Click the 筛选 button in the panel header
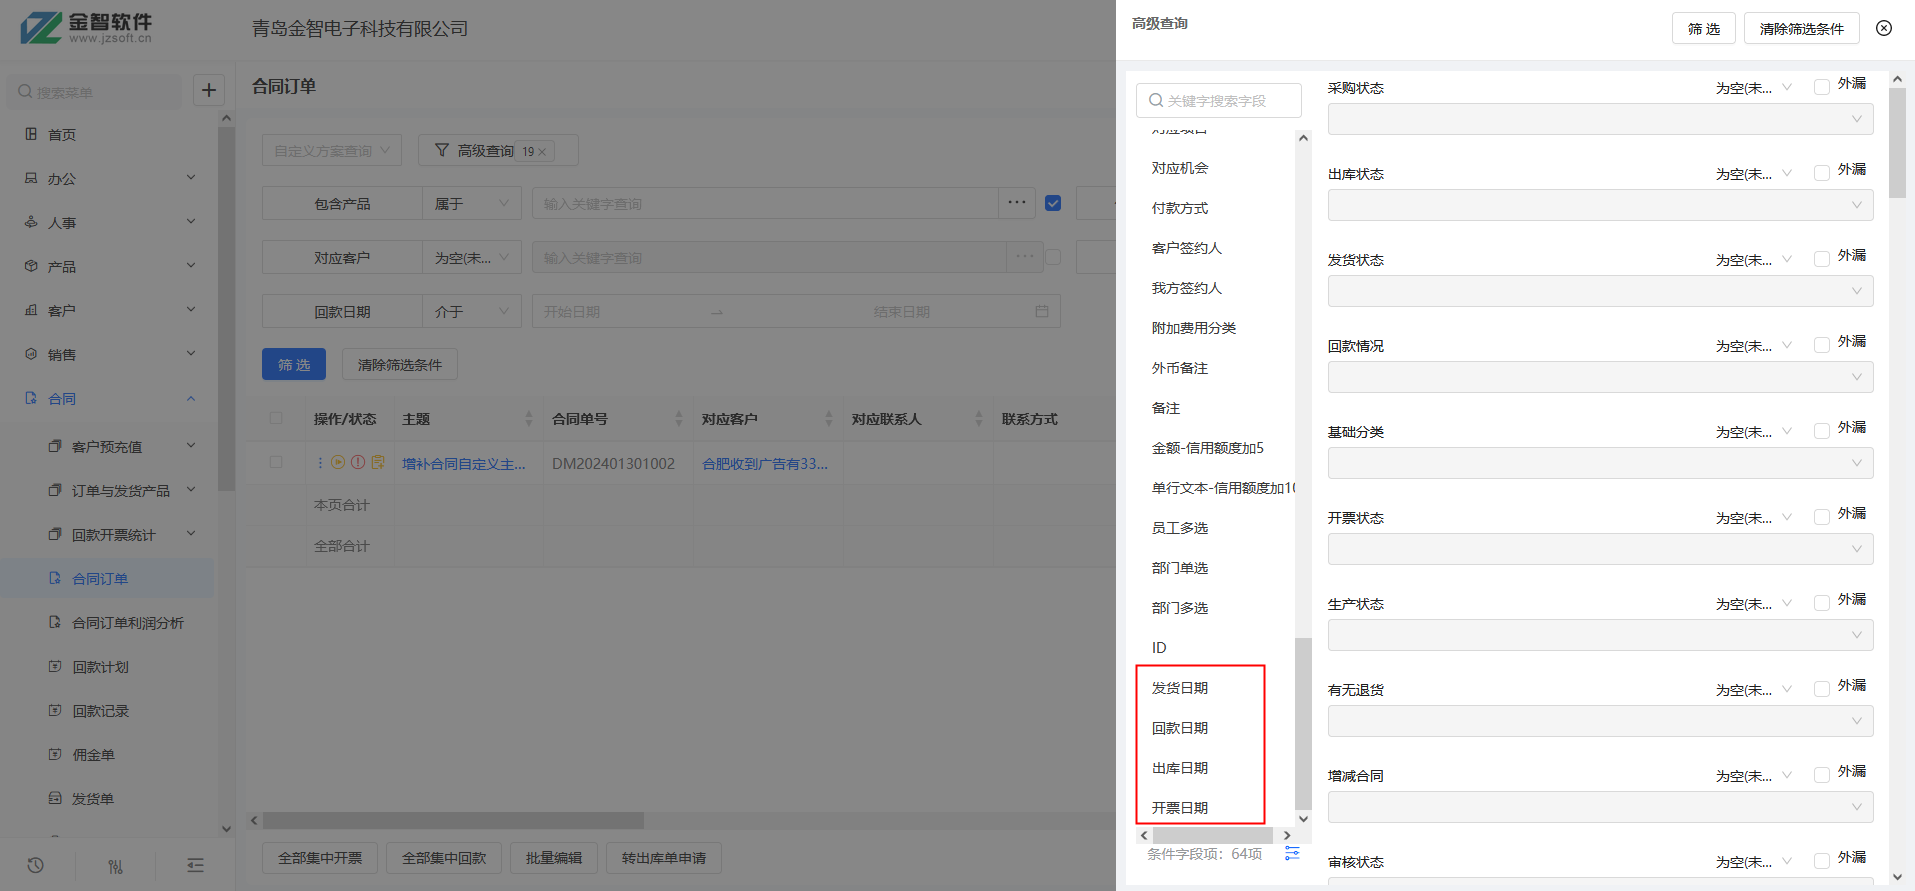This screenshot has height=891, width=1915. (1703, 29)
